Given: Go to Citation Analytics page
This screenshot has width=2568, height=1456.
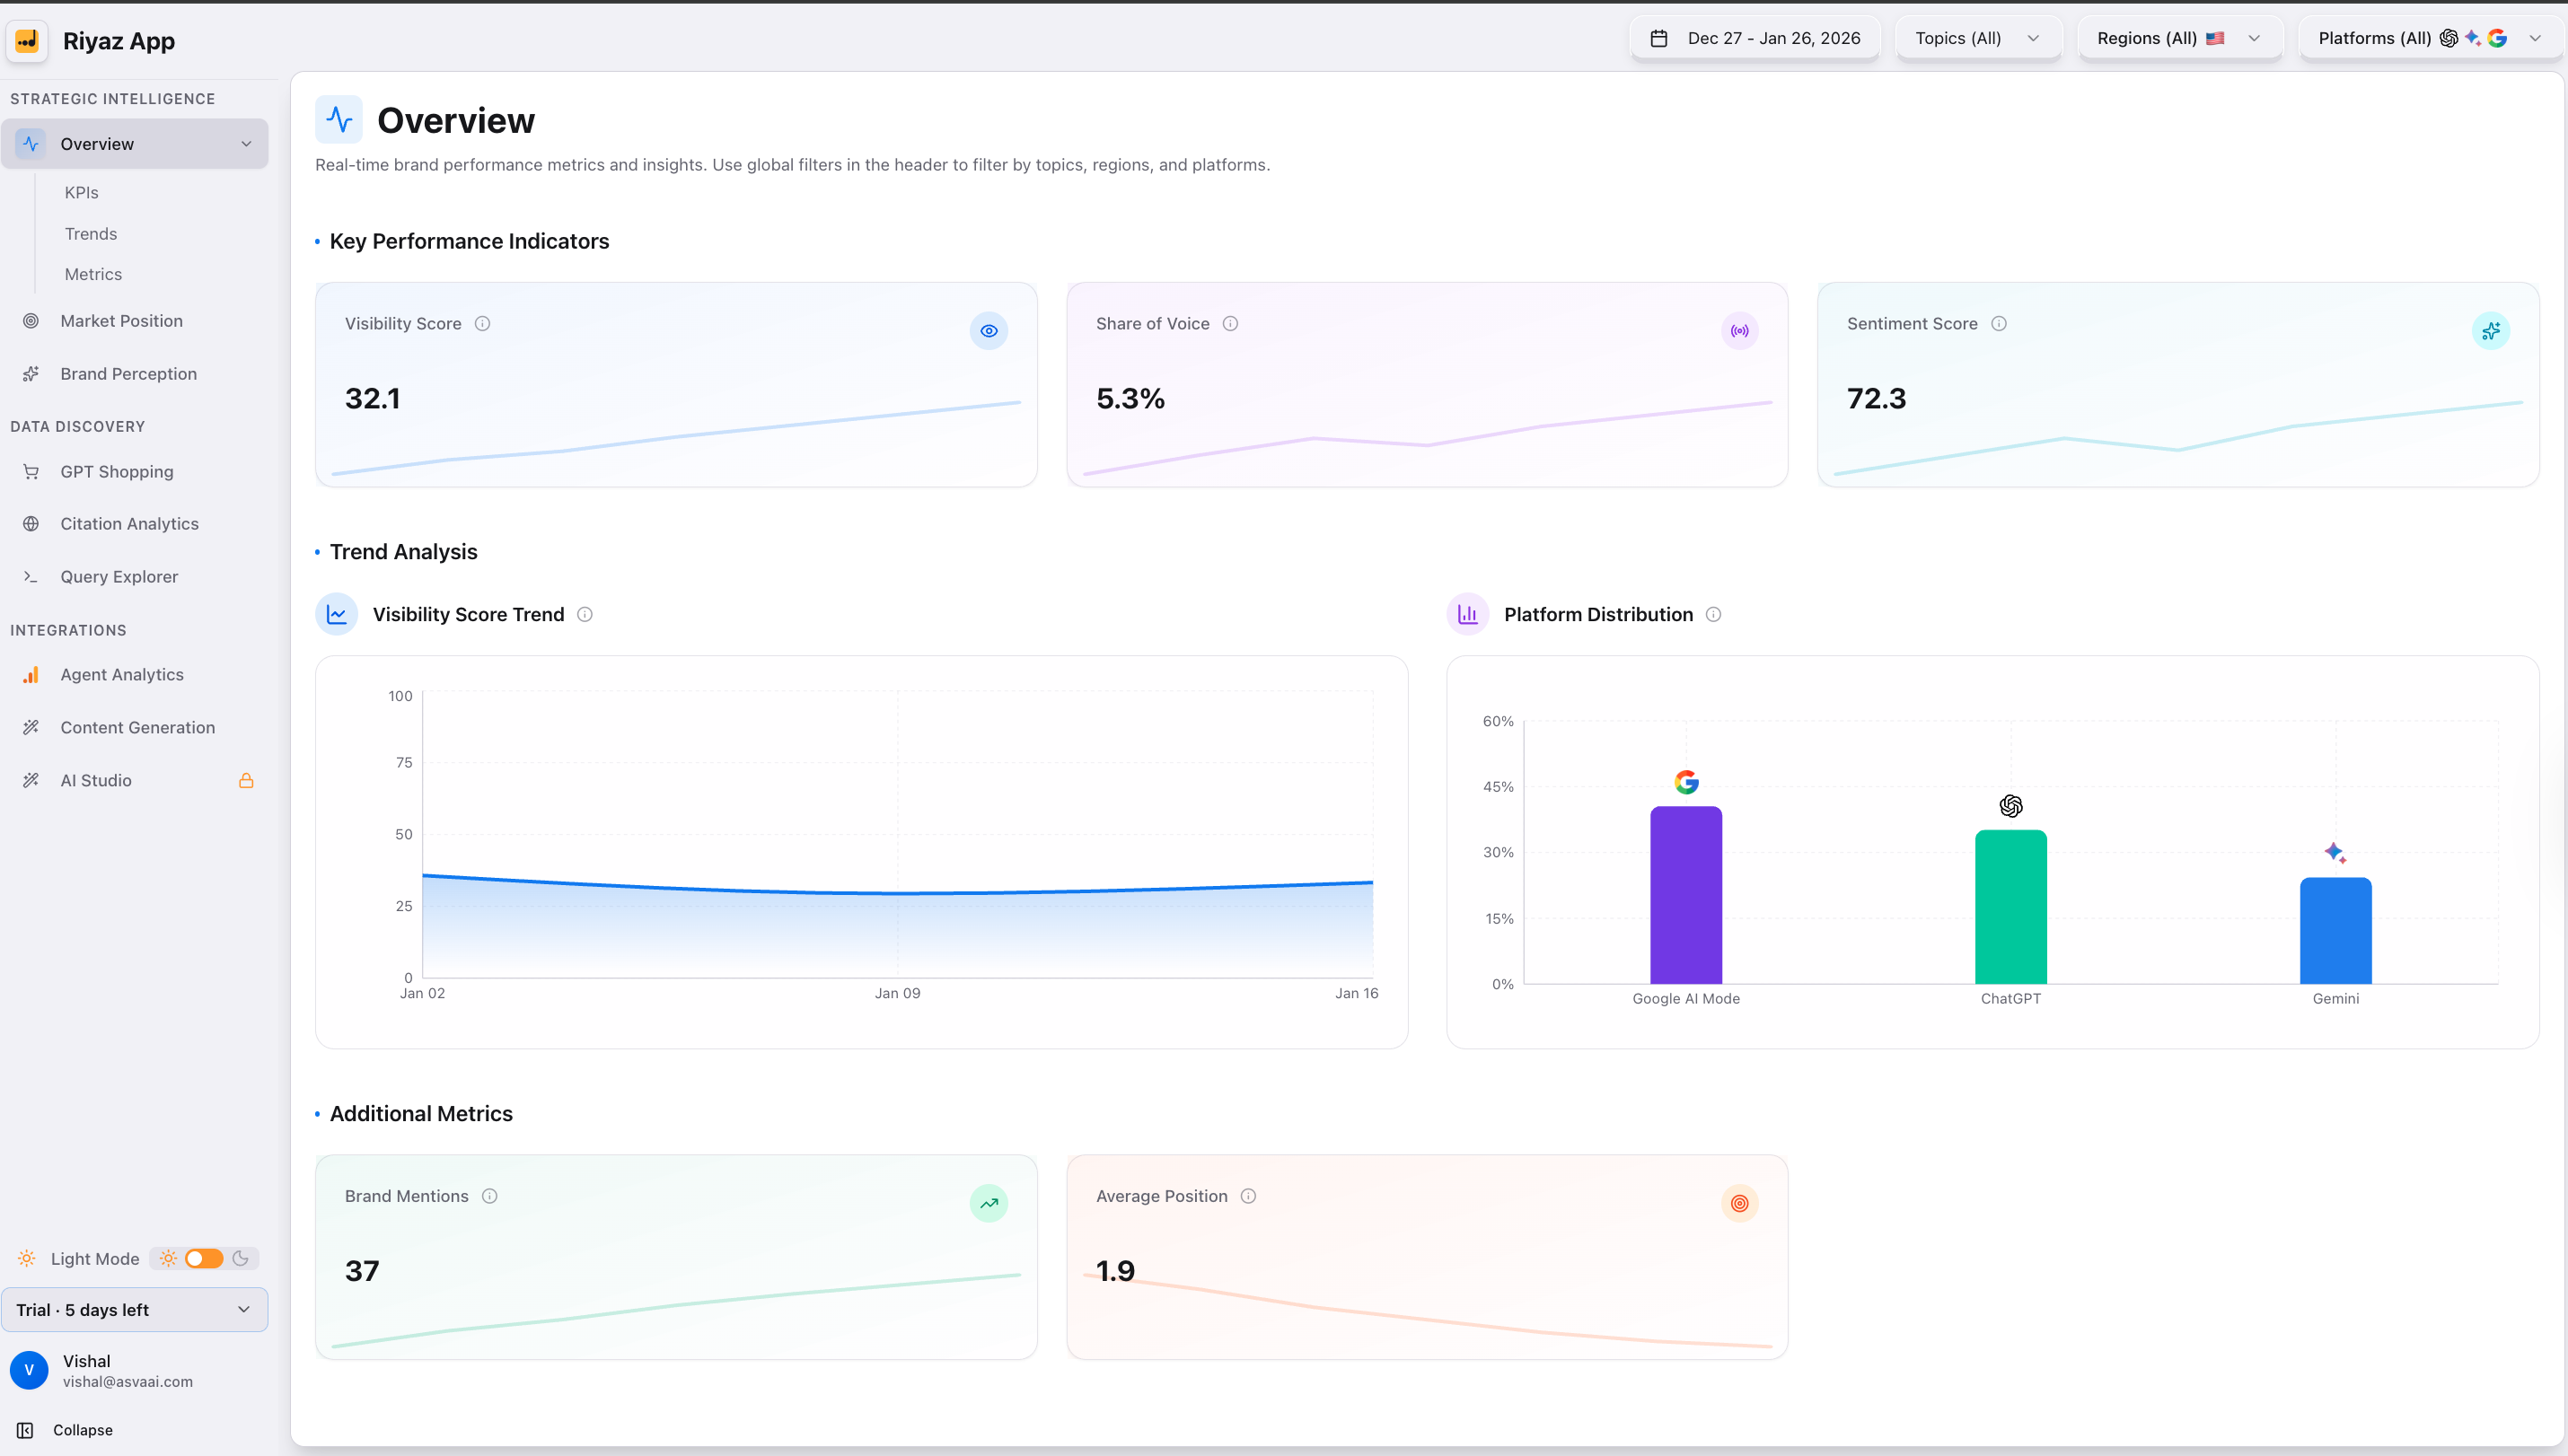Looking at the screenshot, I should pyautogui.click(x=129, y=524).
